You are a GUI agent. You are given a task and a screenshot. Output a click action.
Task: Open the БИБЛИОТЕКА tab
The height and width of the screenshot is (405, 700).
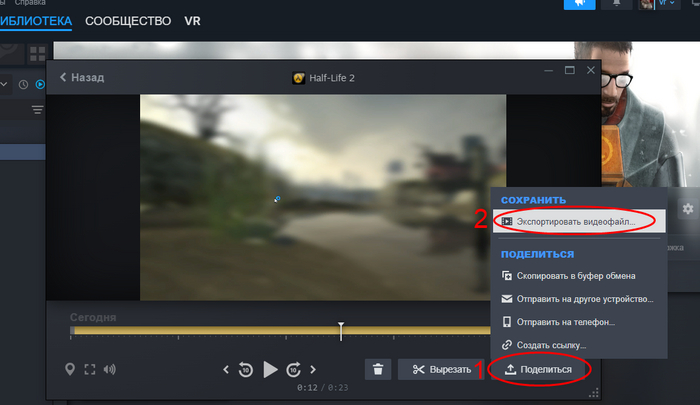(36, 21)
